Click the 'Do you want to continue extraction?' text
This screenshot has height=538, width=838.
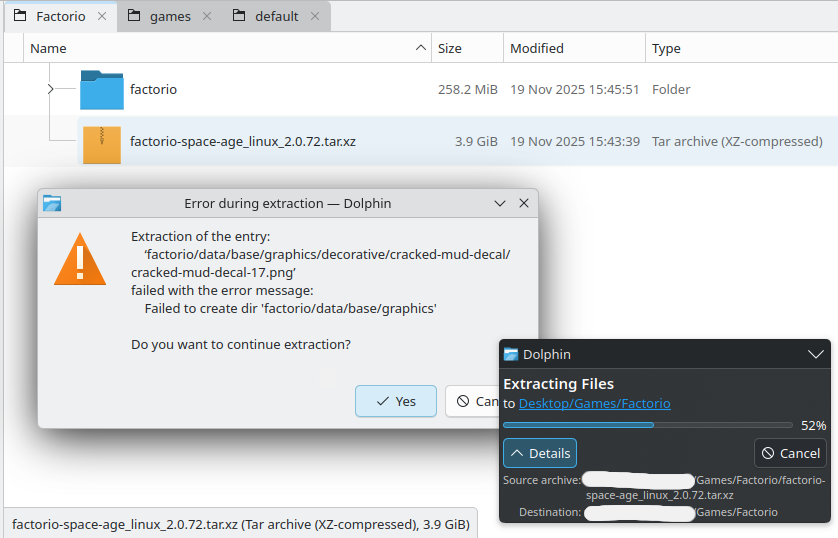[241, 345]
